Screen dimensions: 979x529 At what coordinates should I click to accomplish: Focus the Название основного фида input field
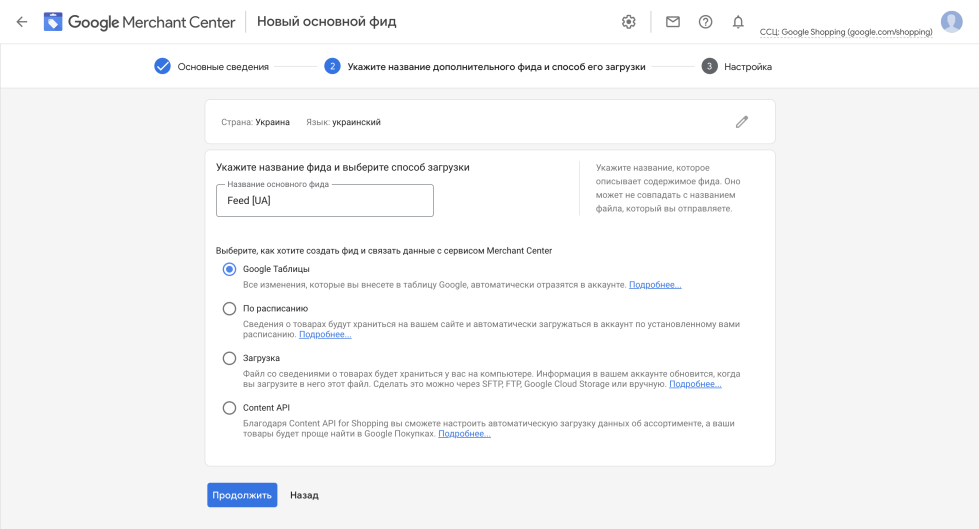[325, 200]
